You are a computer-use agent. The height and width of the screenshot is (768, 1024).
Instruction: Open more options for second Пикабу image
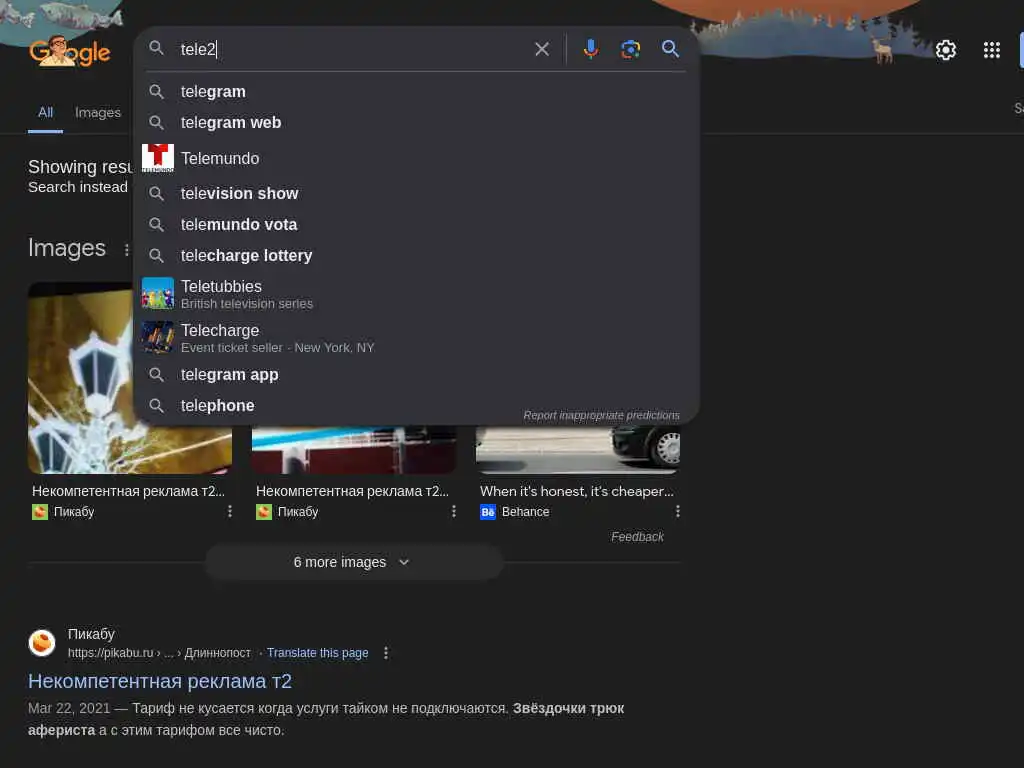pyautogui.click(x=453, y=511)
